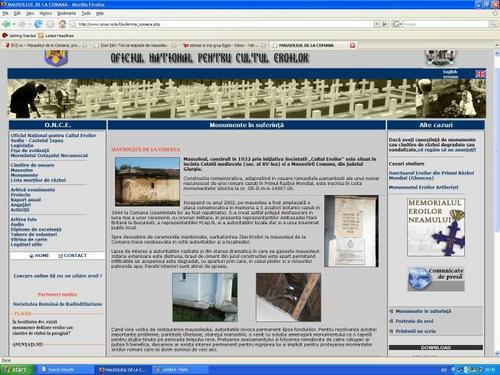
Task: Open the search engine selector dropdown
Action: point(397,24)
